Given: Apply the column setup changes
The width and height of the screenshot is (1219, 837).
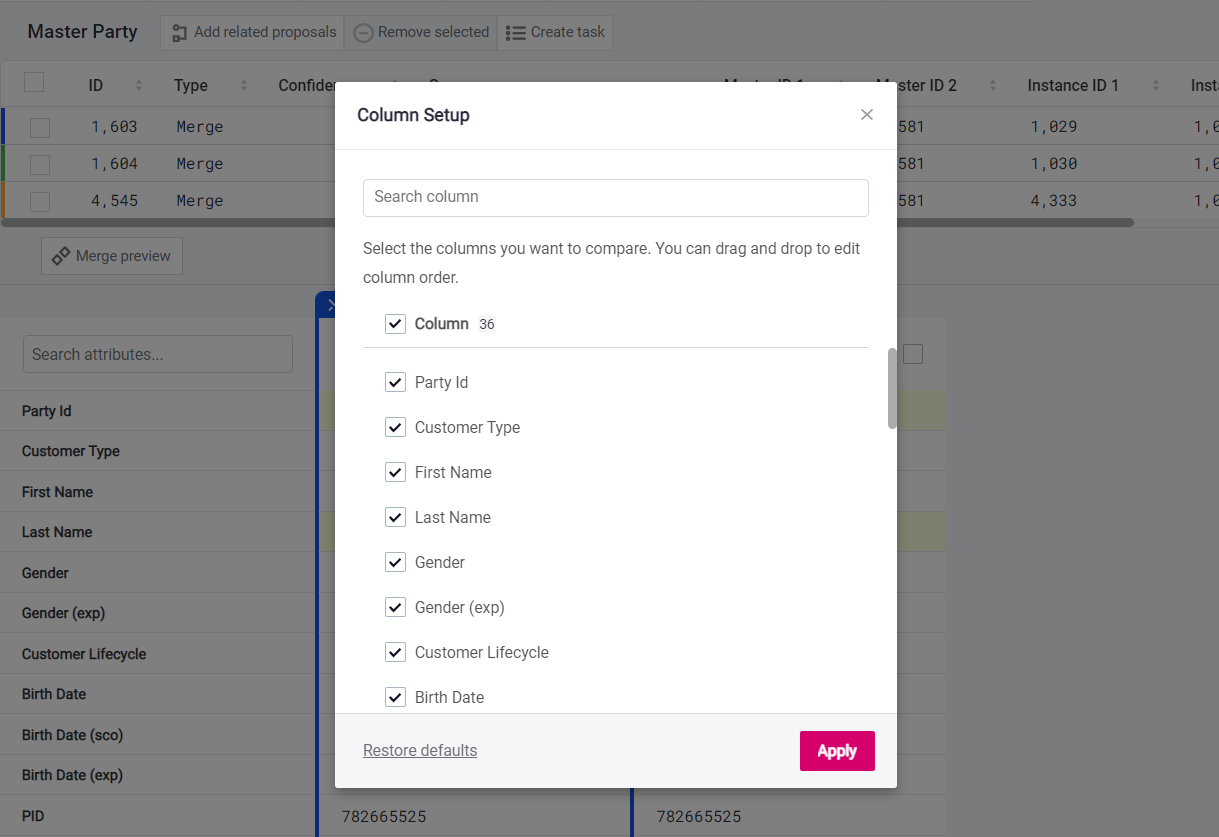Looking at the screenshot, I should (x=837, y=750).
